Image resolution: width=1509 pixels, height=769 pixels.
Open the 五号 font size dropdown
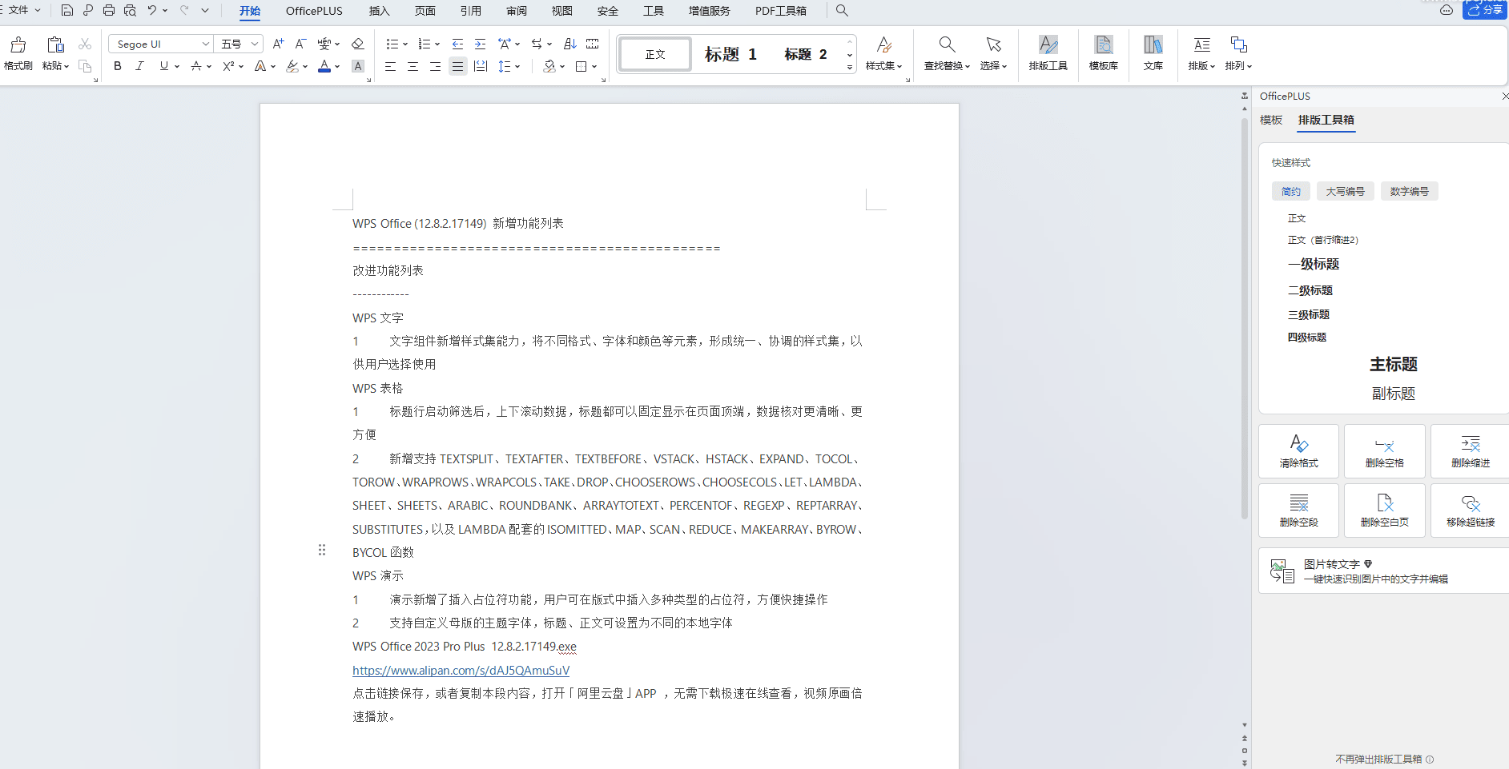[255, 44]
